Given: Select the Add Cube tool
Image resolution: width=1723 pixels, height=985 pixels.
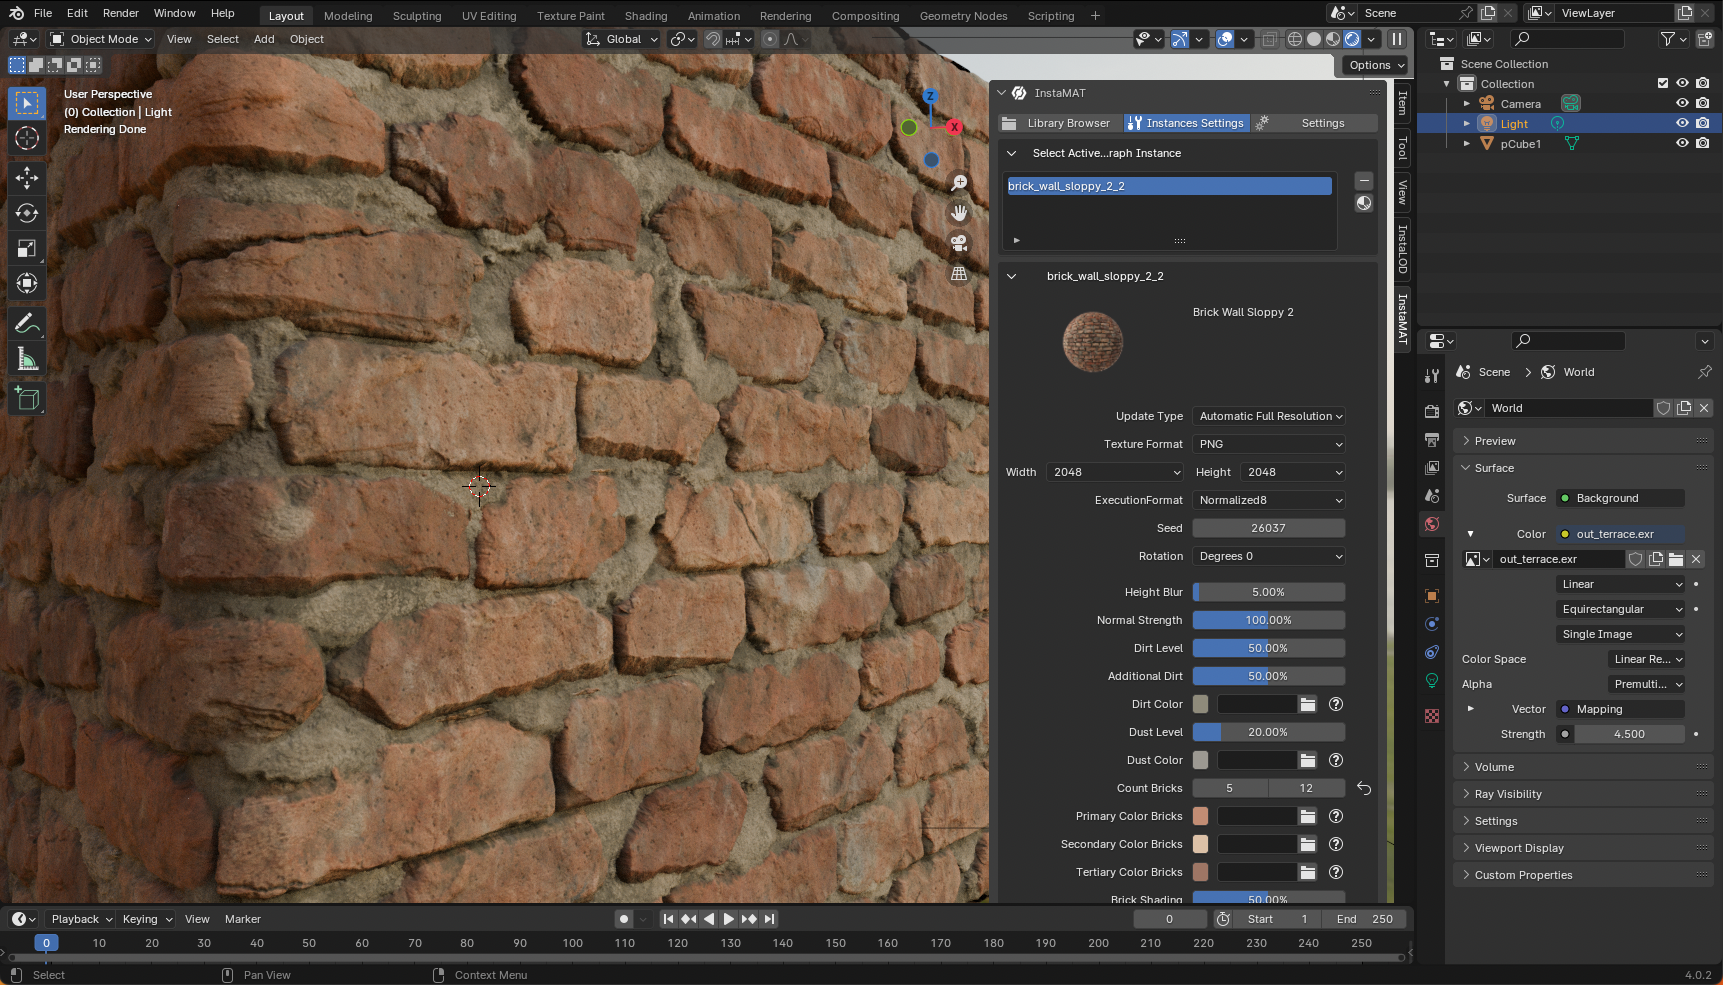Looking at the screenshot, I should 27,398.
